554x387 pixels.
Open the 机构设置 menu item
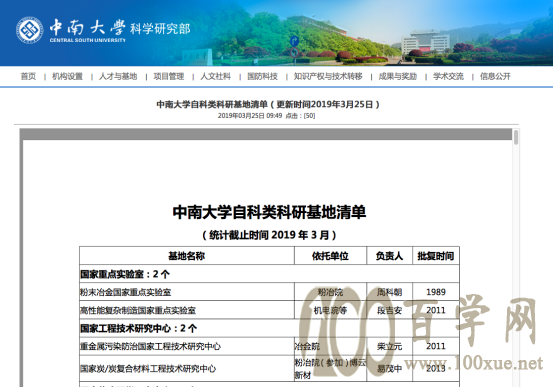click(x=67, y=76)
